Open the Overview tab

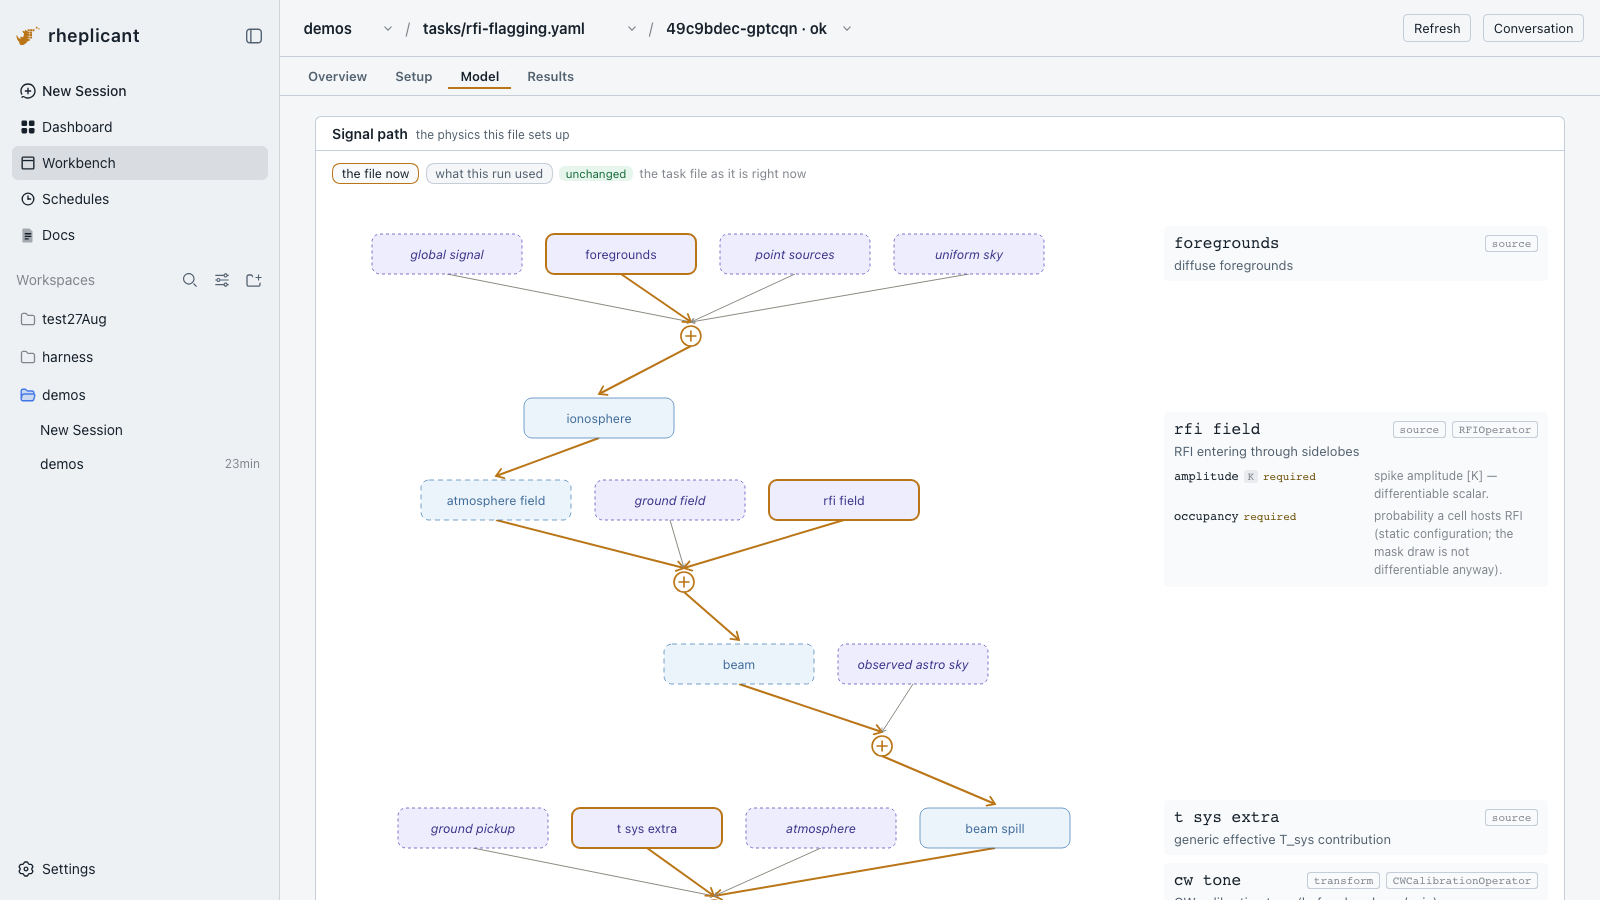click(x=337, y=77)
